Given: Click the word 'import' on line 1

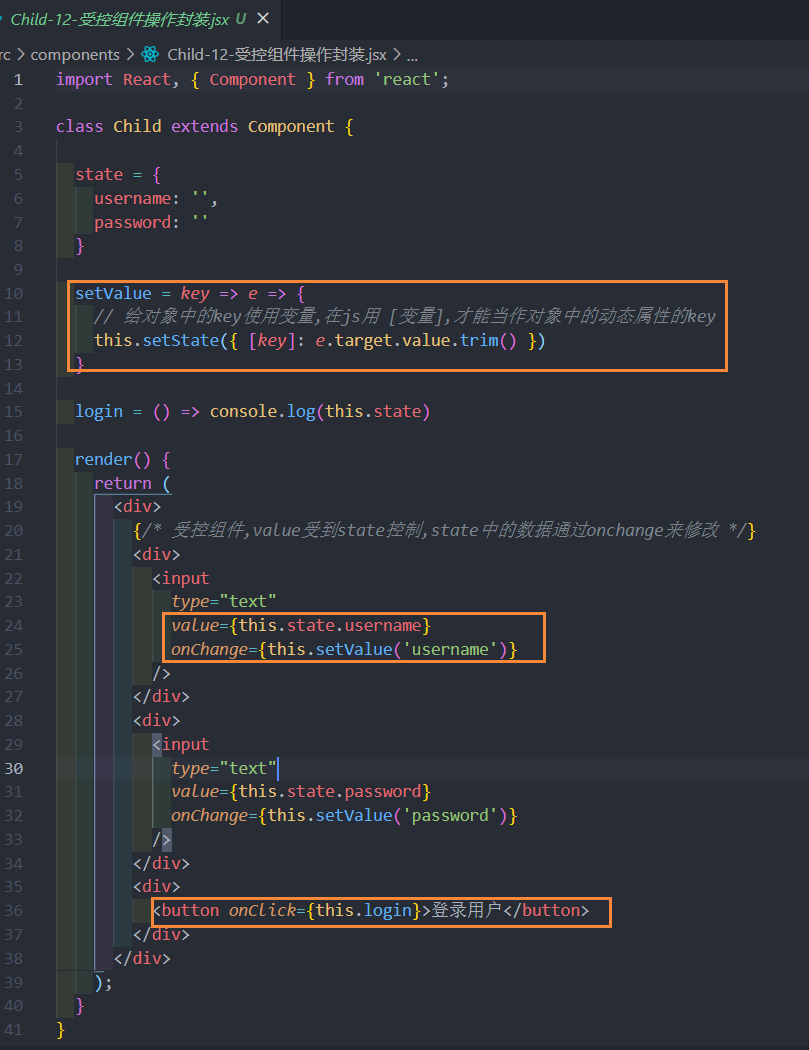Looking at the screenshot, I should pyautogui.click(x=84, y=80).
